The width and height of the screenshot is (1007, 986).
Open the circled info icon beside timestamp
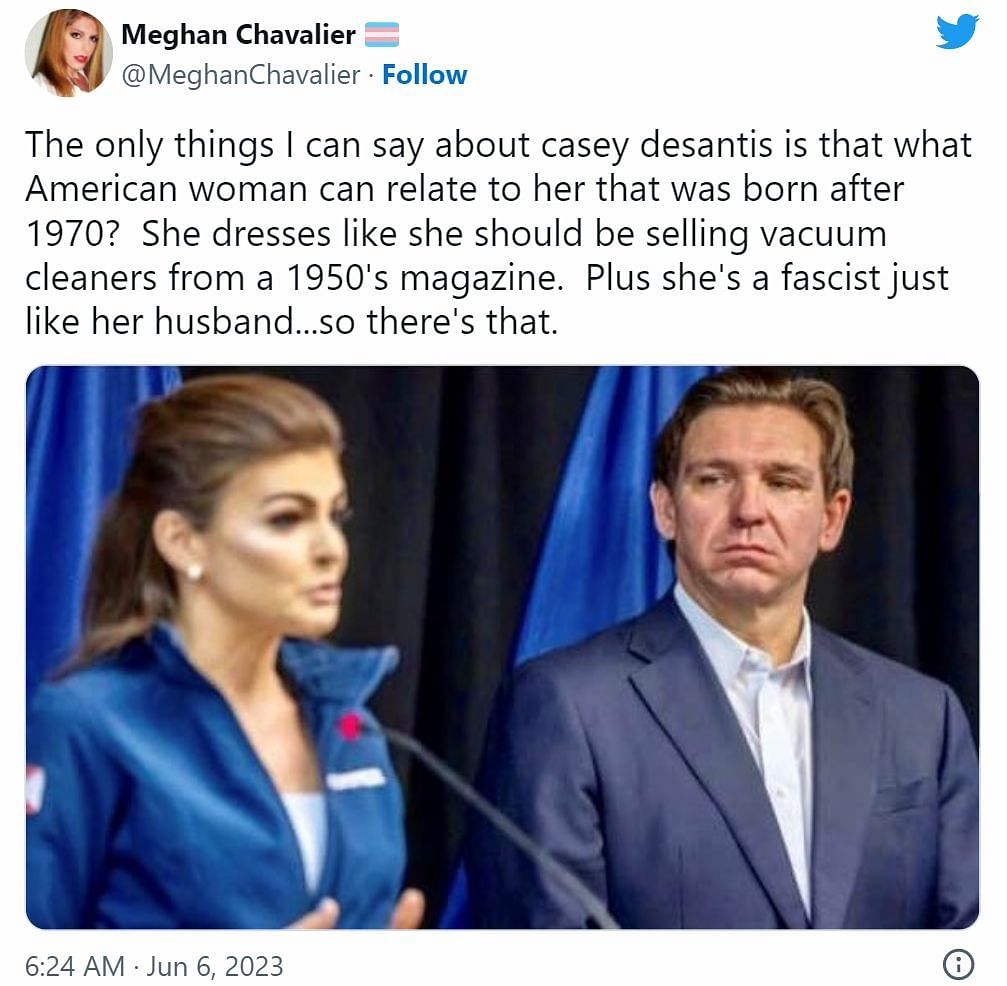pos(958,964)
